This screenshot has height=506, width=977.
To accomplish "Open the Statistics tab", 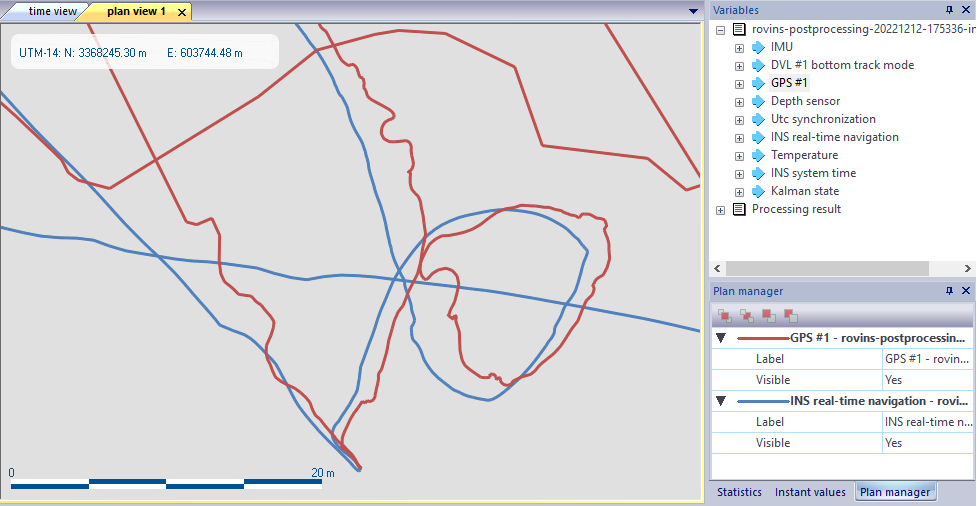I will pyautogui.click(x=739, y=492).
